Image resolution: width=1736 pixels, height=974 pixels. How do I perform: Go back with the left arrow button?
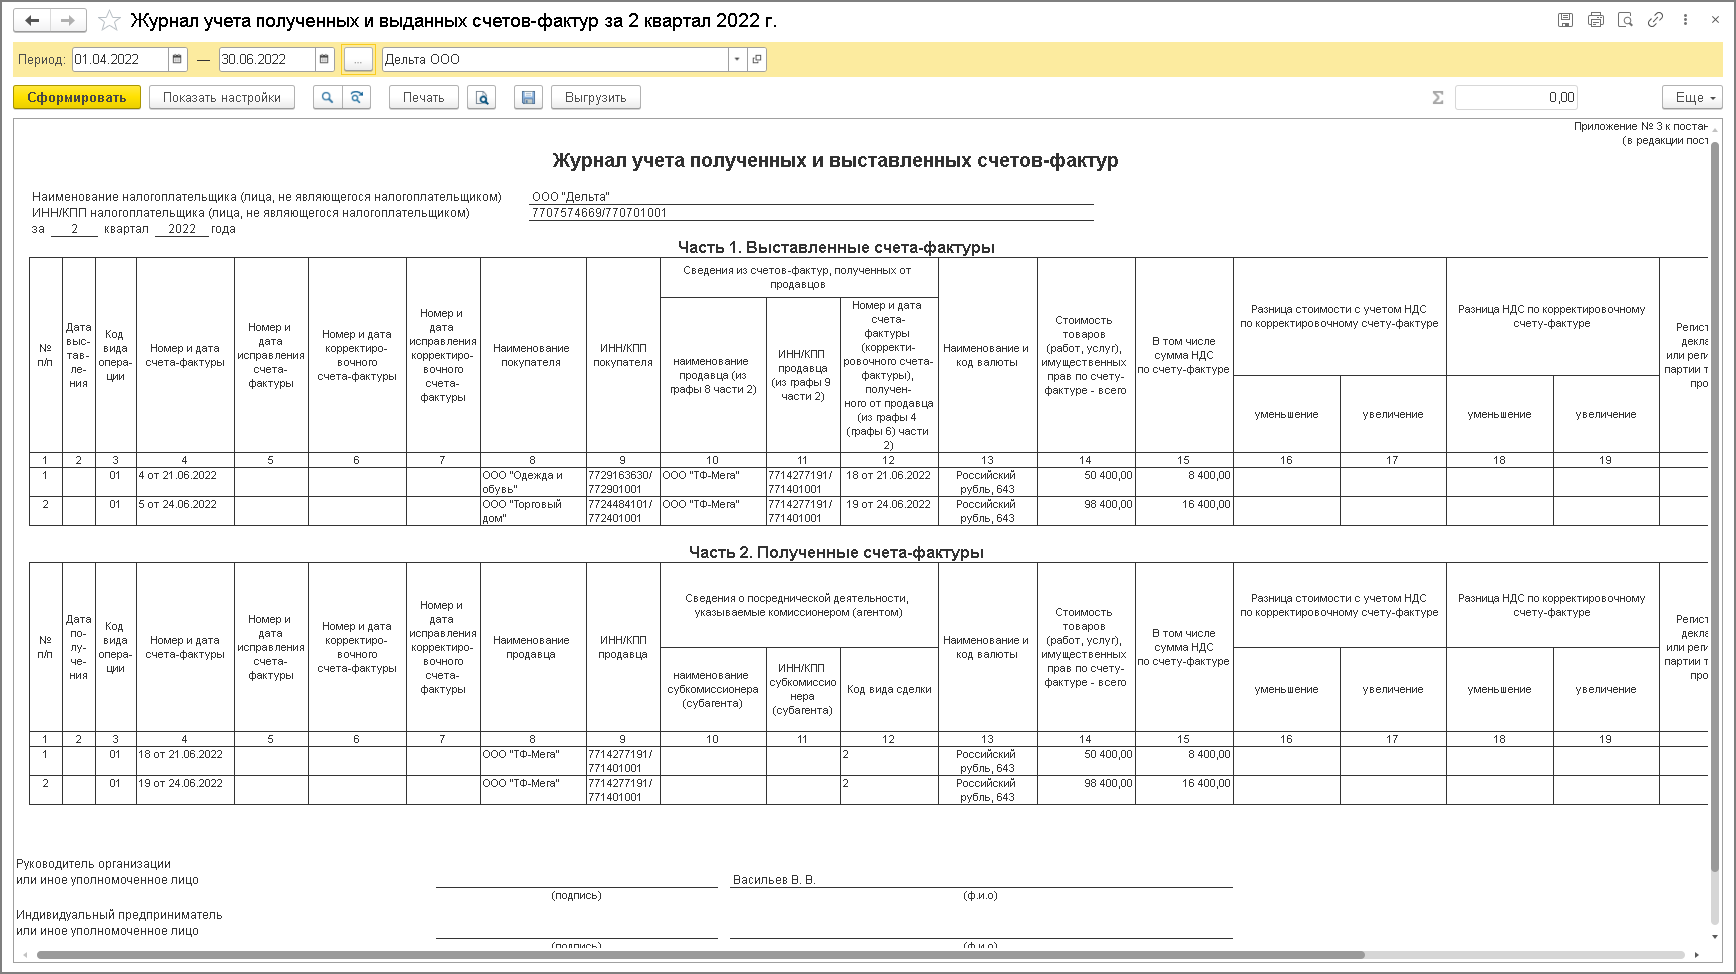click(x=32, y=20)
